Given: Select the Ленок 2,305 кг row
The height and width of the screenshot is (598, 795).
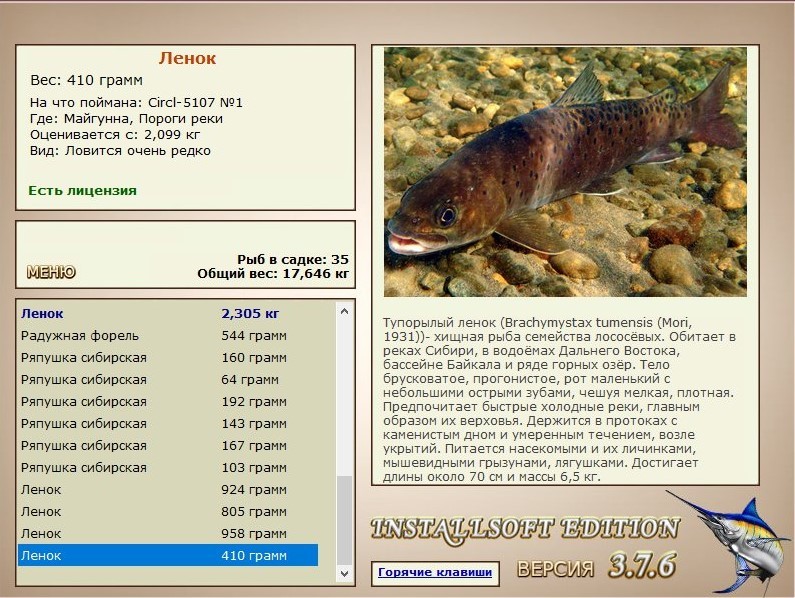Looking at the screenshot, I should (168, 313).
